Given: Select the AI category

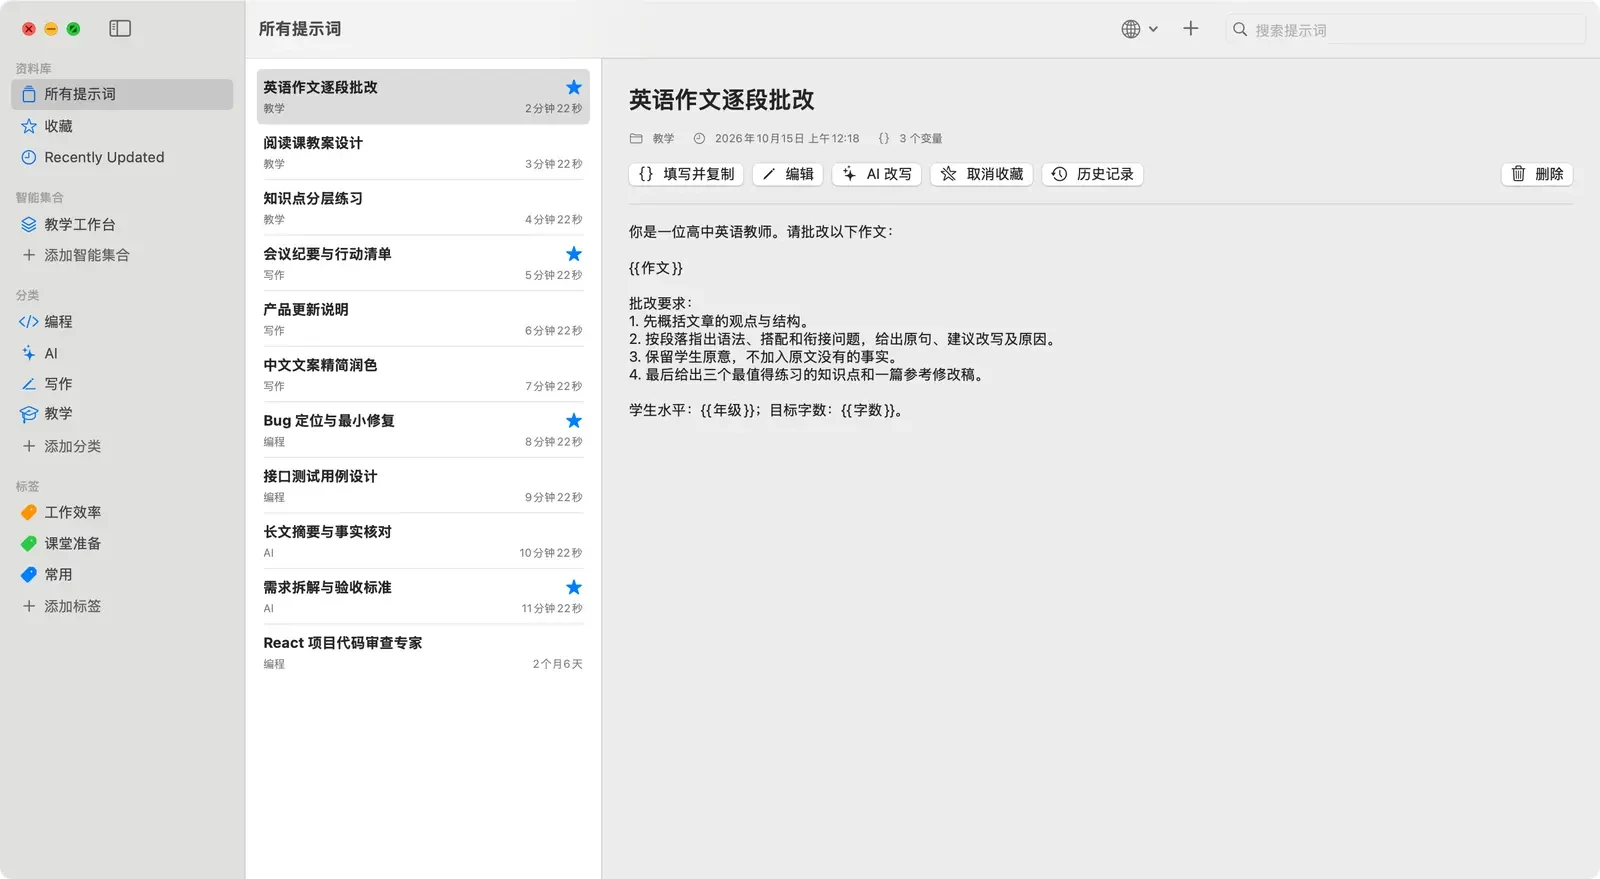Looking at the screenshot, I should pos(122,353).
